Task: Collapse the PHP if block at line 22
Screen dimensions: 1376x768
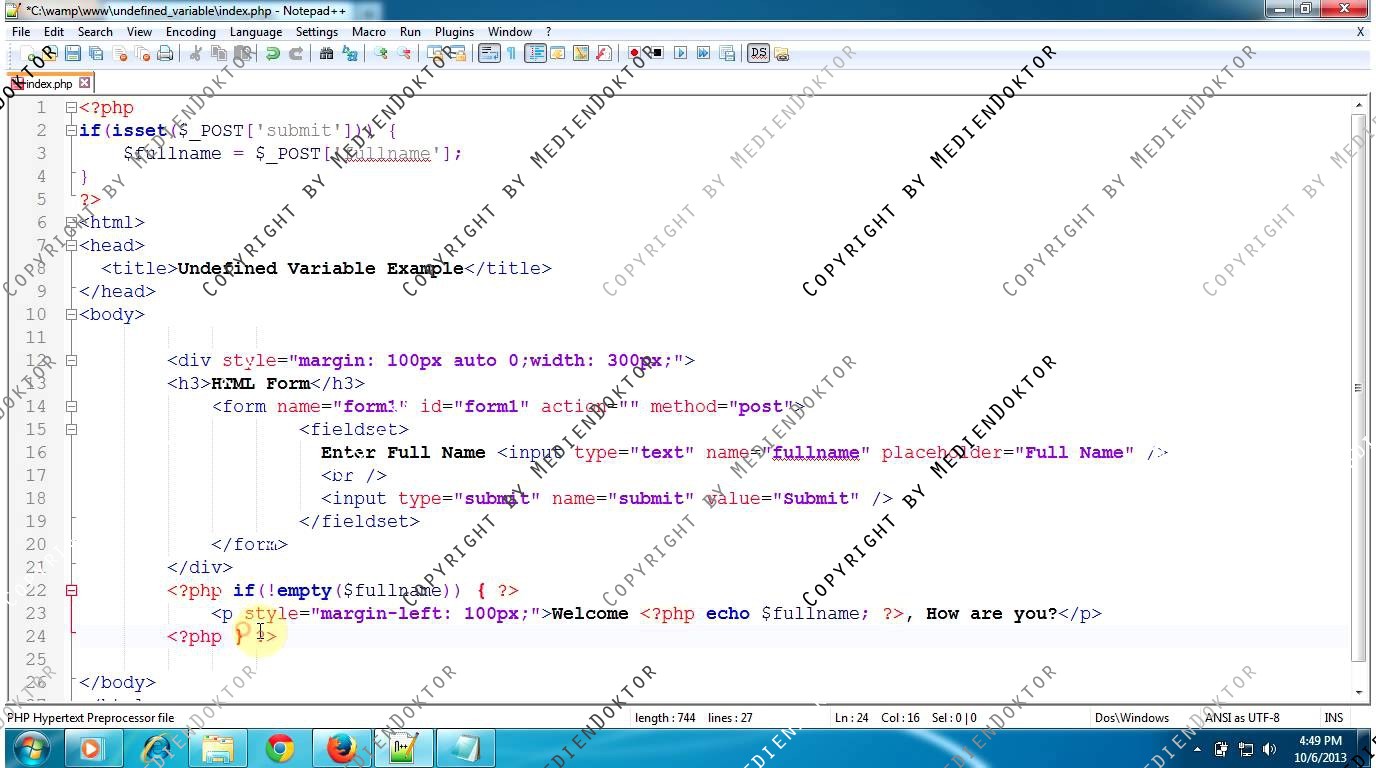Action: pos(71,590)
